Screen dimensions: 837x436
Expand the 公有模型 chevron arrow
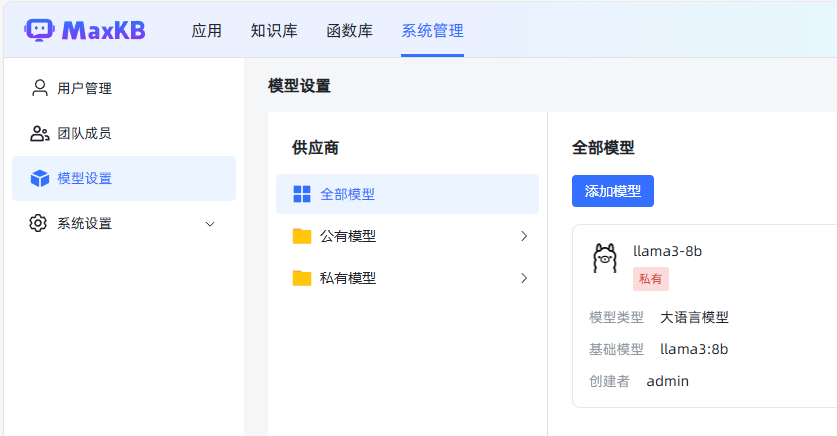[524, 236]
